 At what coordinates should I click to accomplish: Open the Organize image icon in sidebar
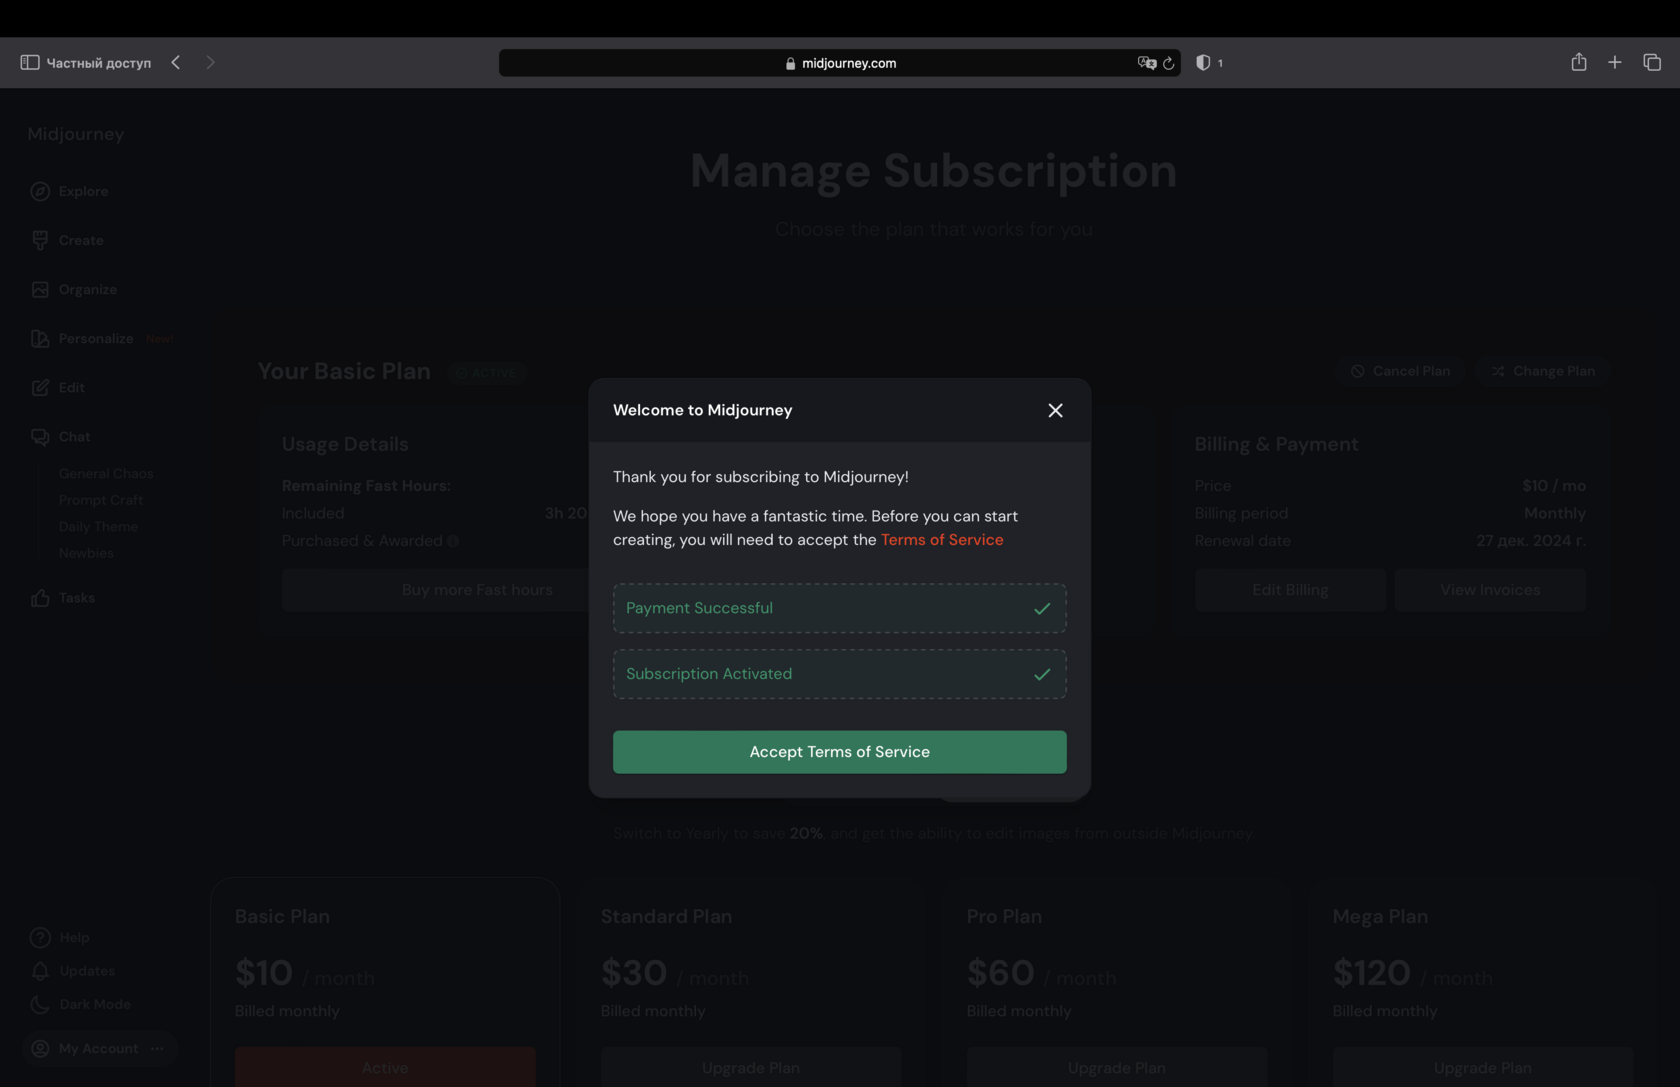point(40,289)
